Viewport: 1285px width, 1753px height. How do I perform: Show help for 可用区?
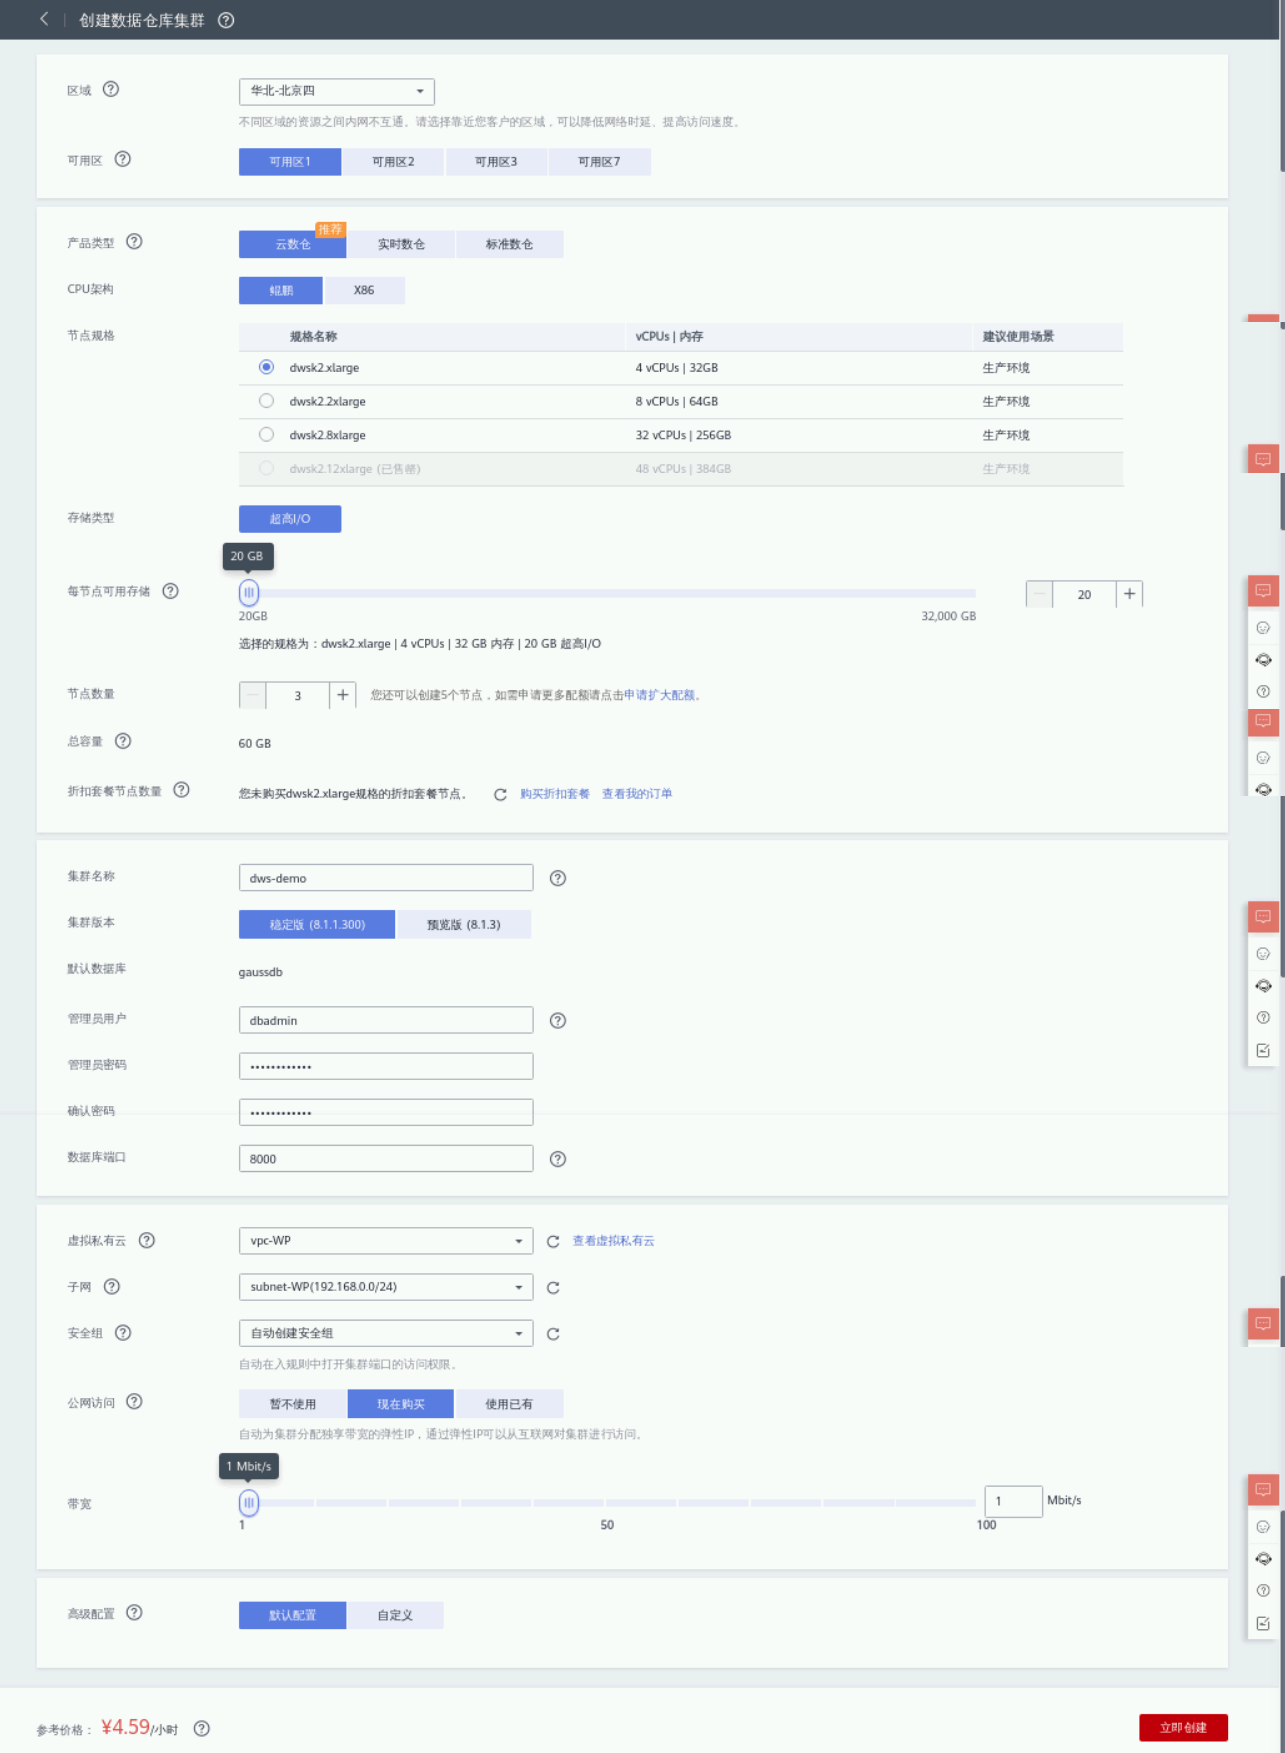coord(123,159)
